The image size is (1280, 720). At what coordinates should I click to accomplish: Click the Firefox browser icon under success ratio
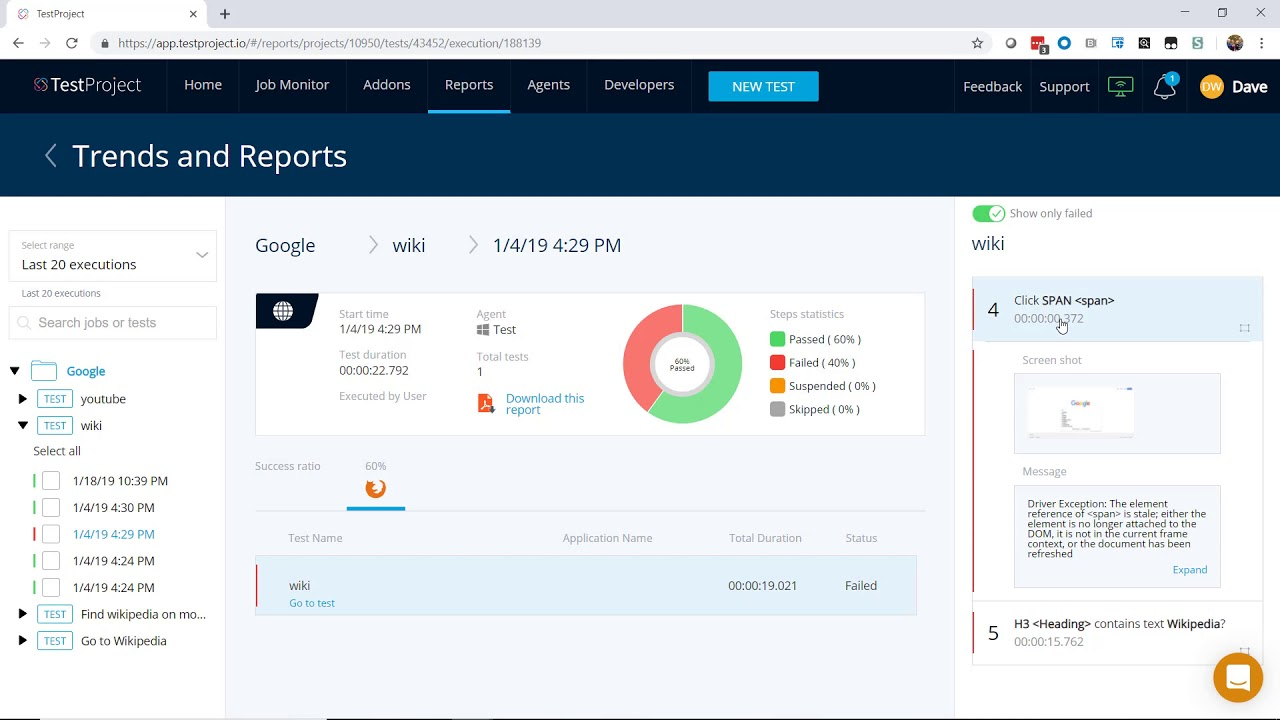[x=376, y=488]
